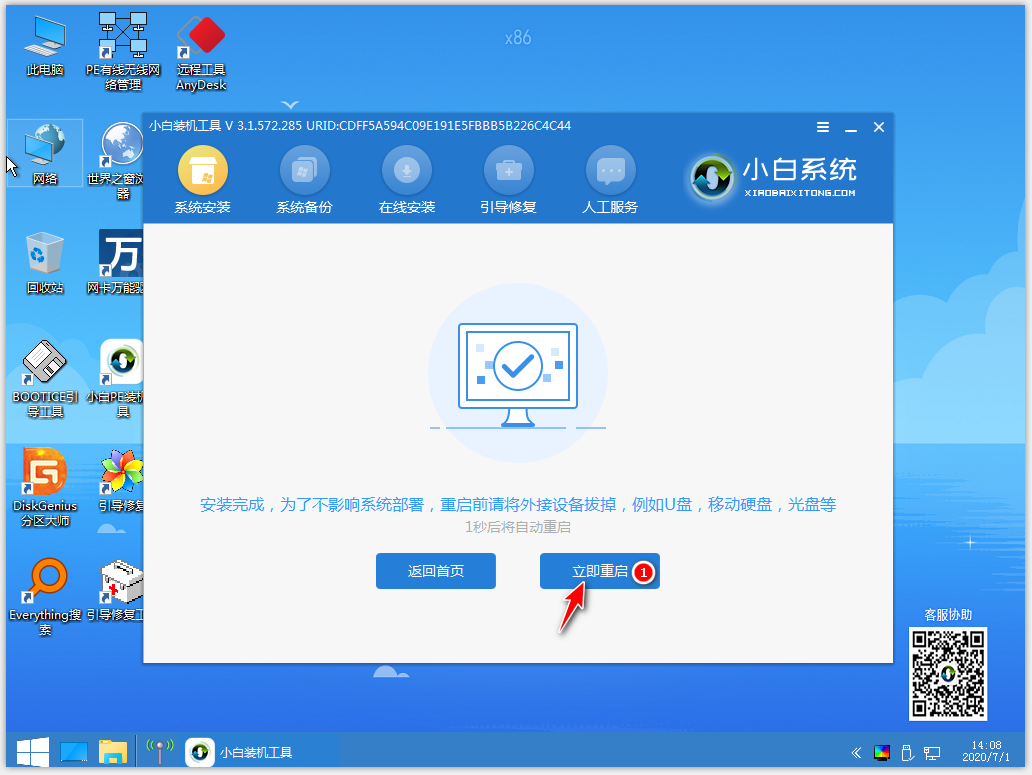Open the hamburger menu in title bar
Screen dimensions: 1032x775
823,127
